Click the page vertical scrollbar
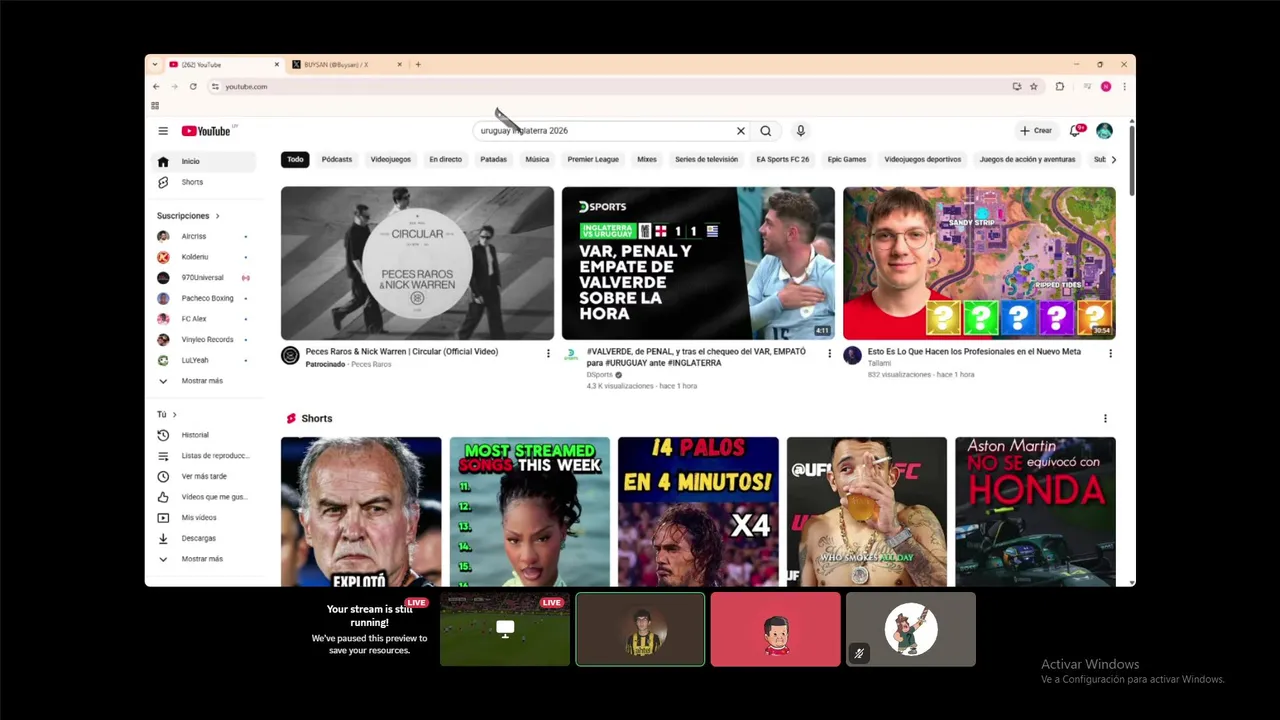Viewport: 1280px width, 720px height. (x=1132, y=160)
